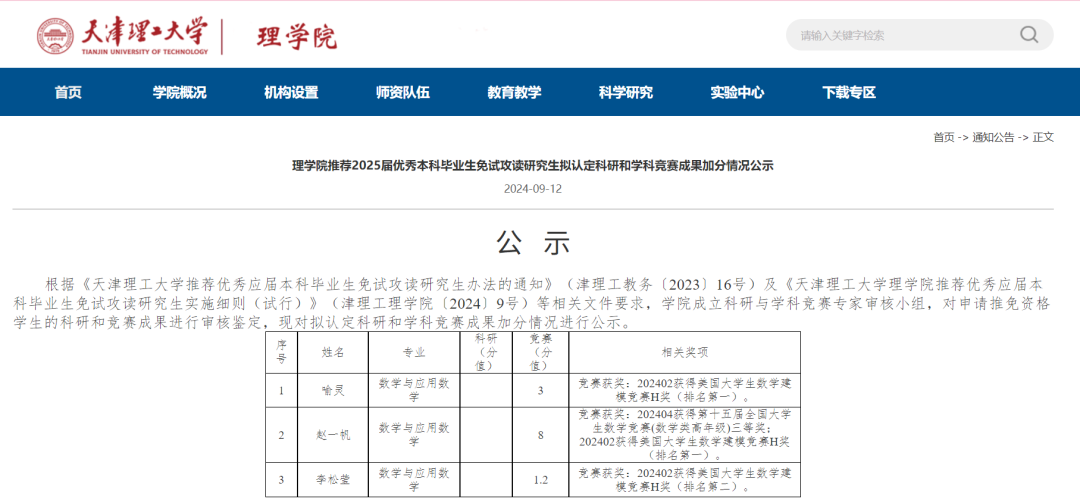The image size is (1080, 502).
Task: Click the 首页 breadcrumb link
Action: tap(944, 137)
